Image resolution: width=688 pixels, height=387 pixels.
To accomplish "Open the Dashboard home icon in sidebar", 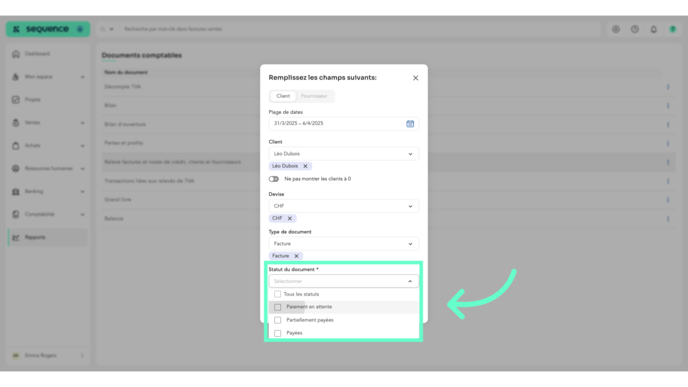I will pyautogui.click(x=16, y=54).
